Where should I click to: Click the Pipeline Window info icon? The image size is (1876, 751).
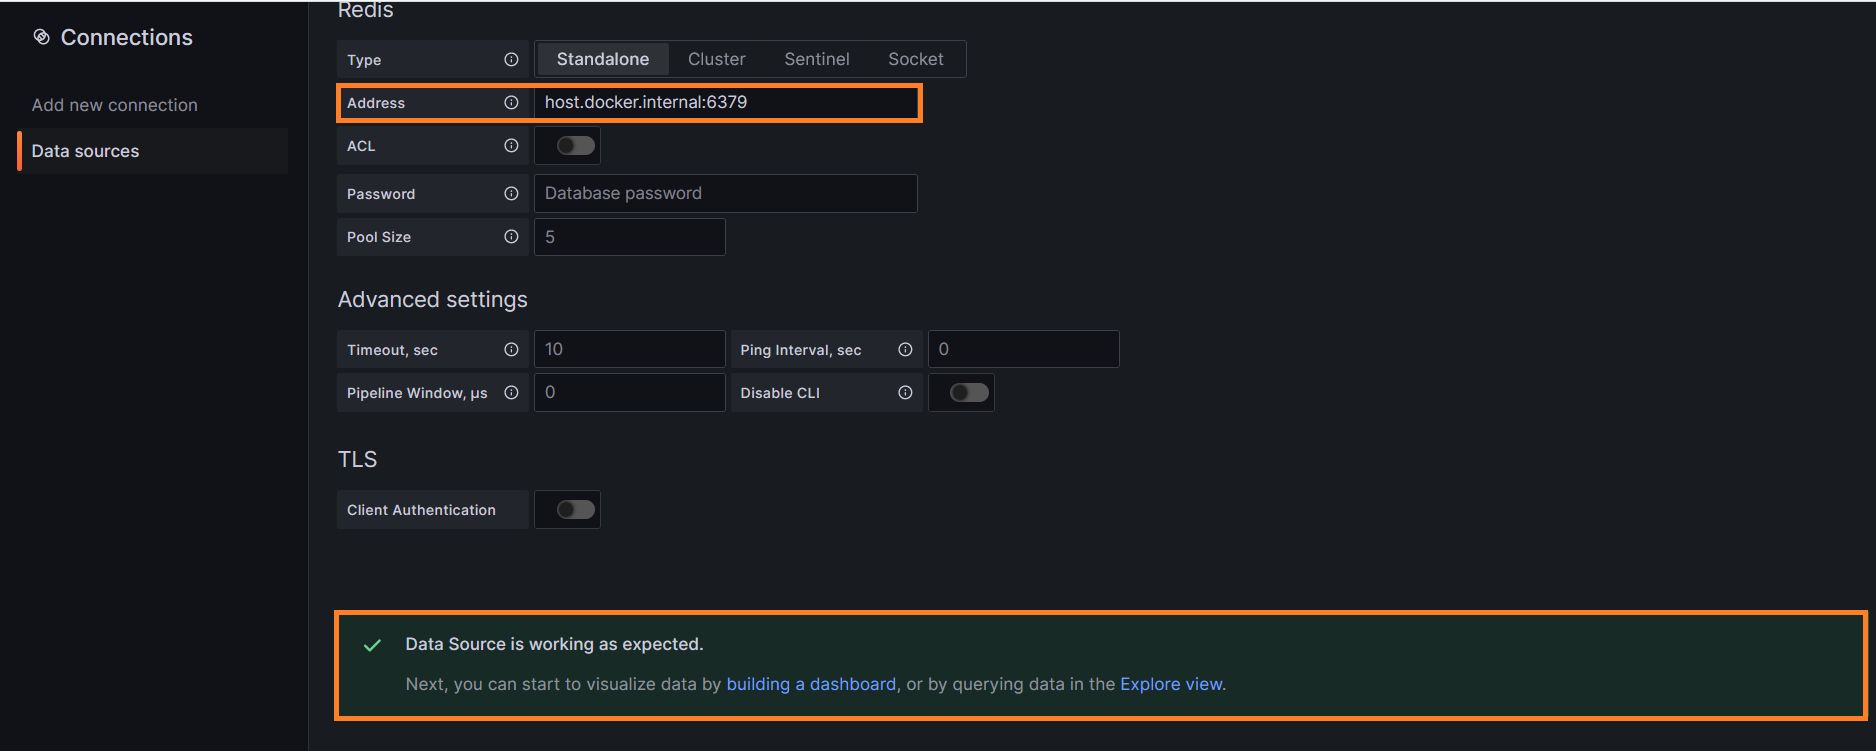pos(511,393)
